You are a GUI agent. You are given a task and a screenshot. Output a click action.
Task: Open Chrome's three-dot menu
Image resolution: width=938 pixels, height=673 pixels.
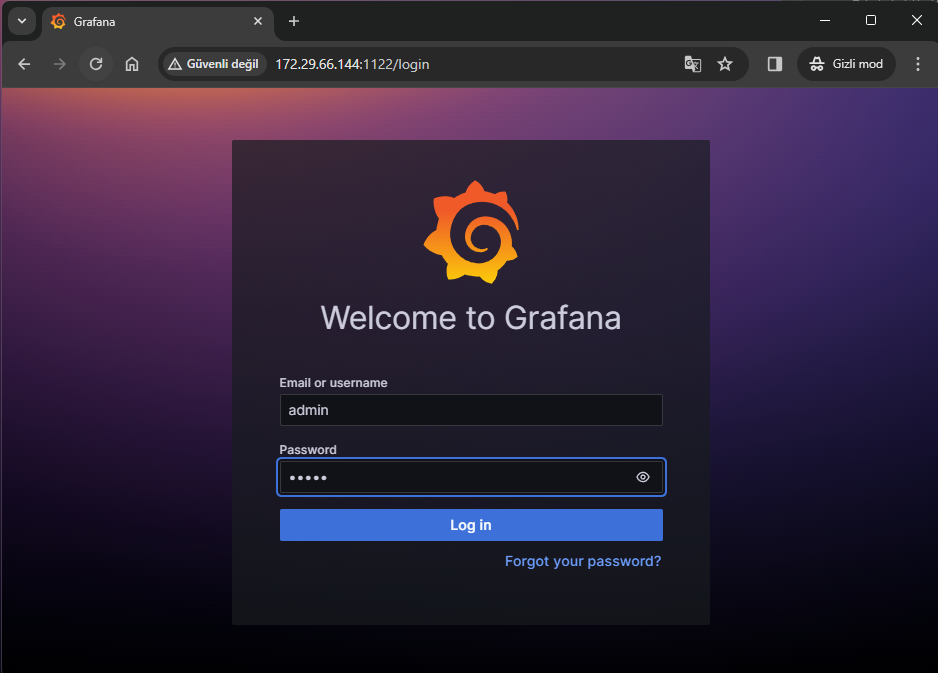pos(918,64)
